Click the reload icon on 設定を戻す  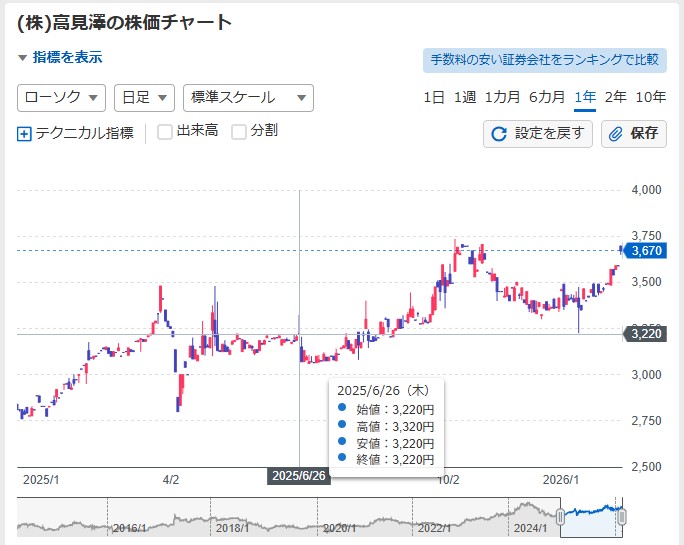click(500, 134)
